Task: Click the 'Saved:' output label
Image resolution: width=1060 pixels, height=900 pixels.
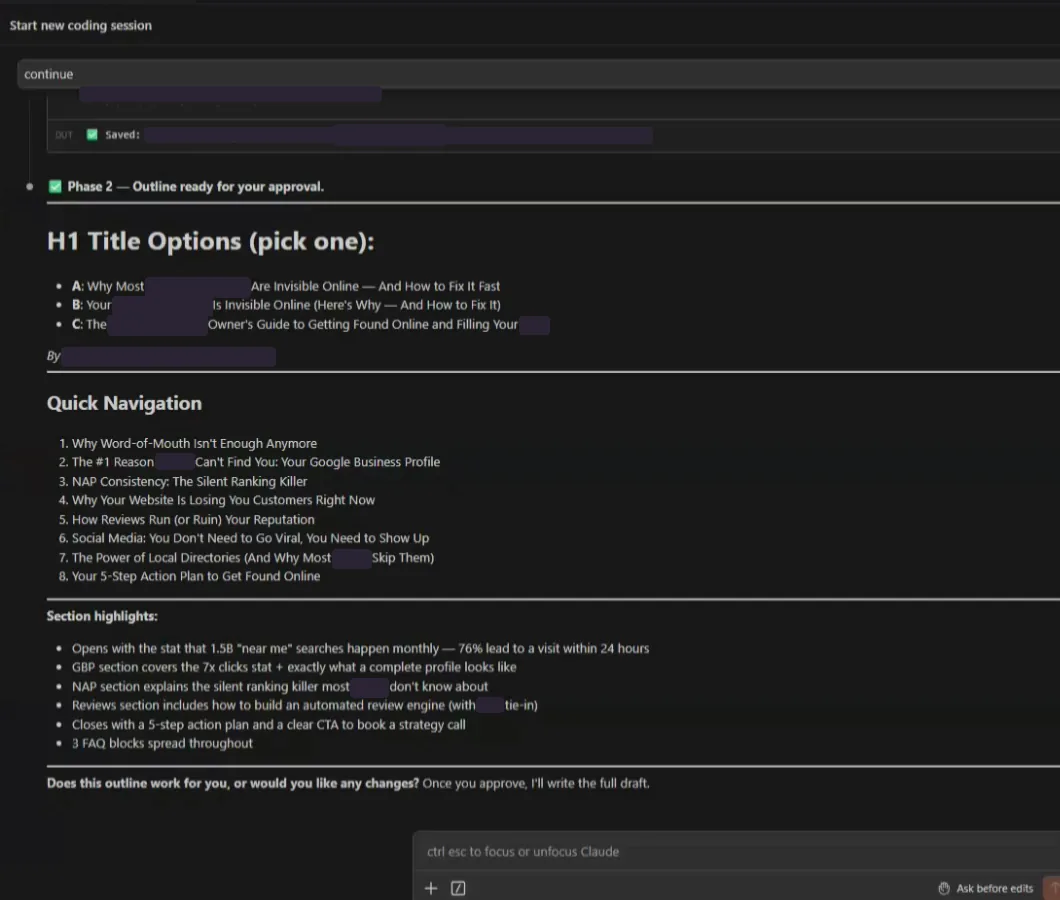Action: tap(122, 135)
